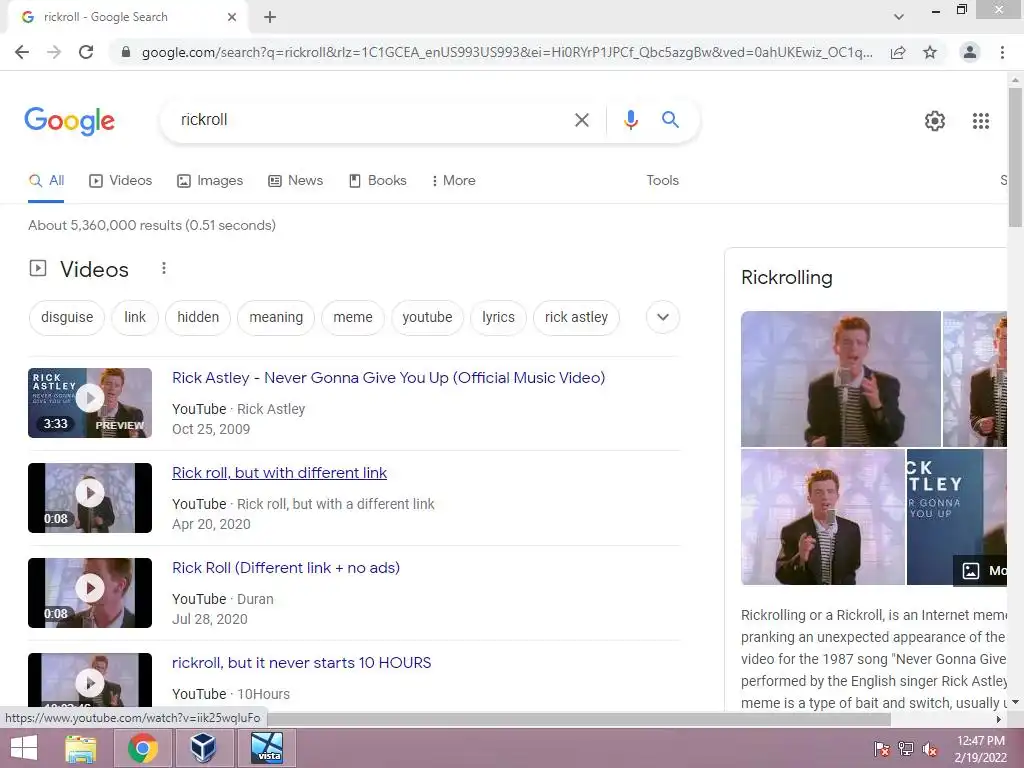Clear the search box with X icon
Viewport: 1024px width, 768px height.
click(x=581, y=120)
